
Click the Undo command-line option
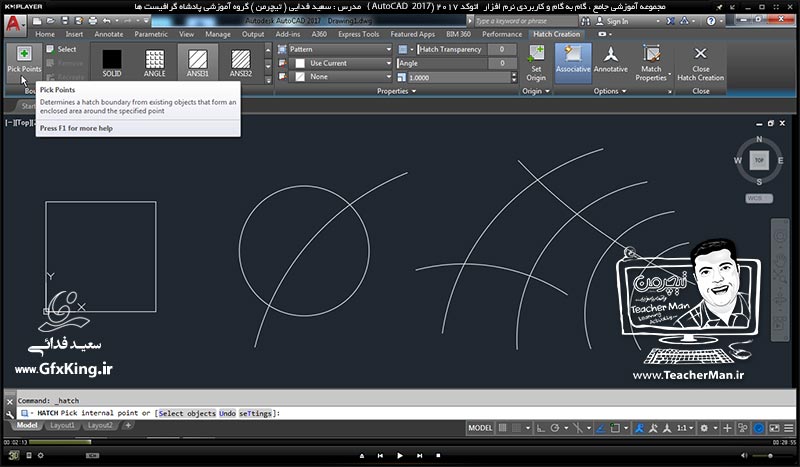point(228,413)
